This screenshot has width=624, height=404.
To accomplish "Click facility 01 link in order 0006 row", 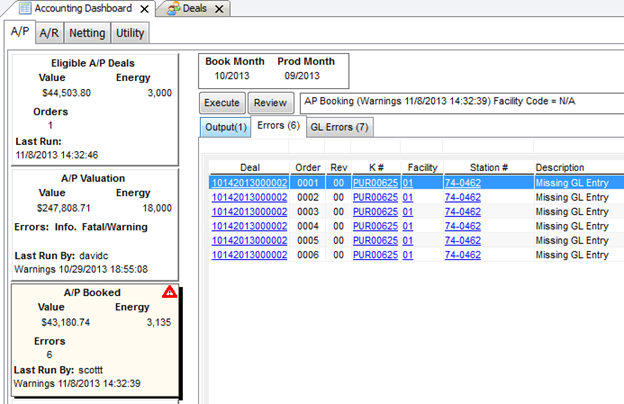I will pyautogui.click(x=408, y=255).
